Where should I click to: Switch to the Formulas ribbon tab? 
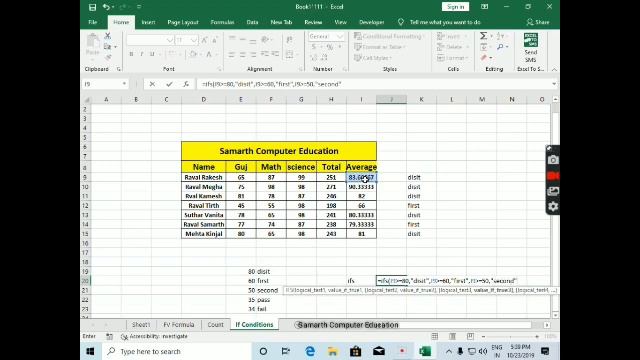pos(222,22)
